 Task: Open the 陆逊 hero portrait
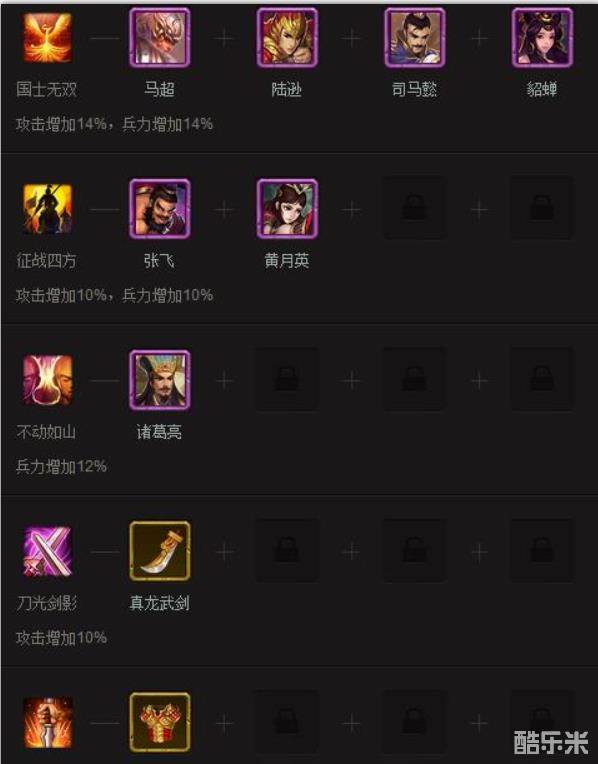point(288,38)
